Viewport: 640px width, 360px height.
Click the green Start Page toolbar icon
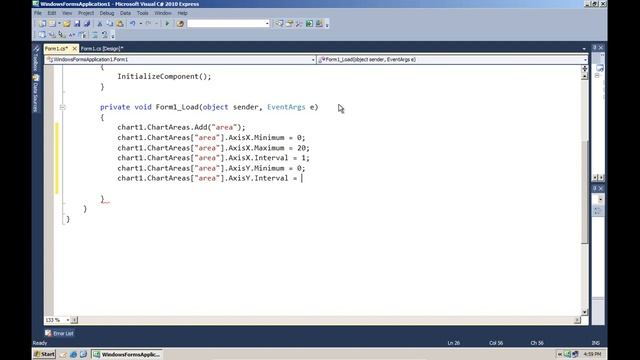point(309,24)
